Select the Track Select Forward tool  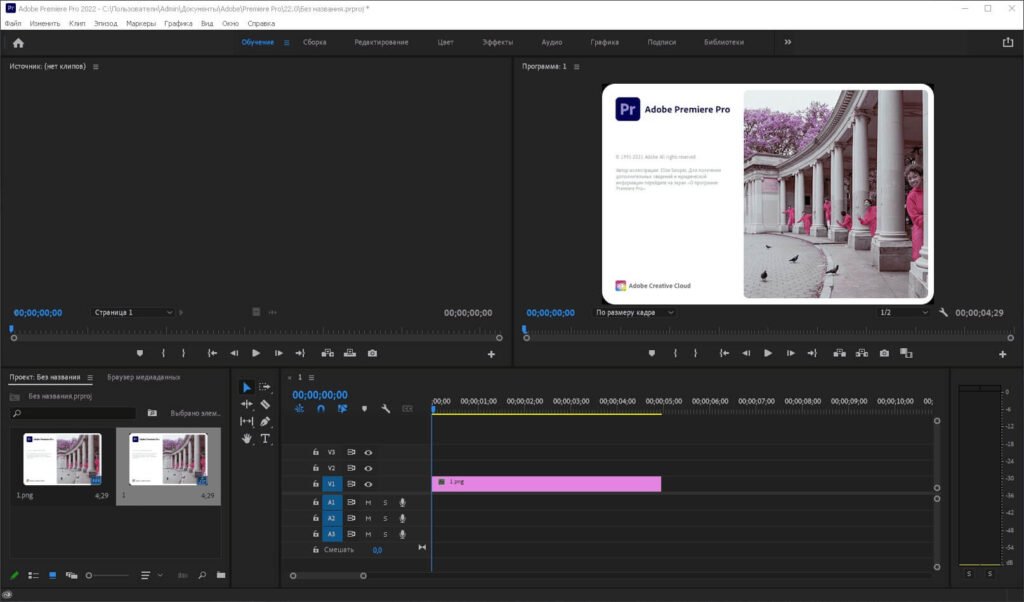(x=264, y=387)
